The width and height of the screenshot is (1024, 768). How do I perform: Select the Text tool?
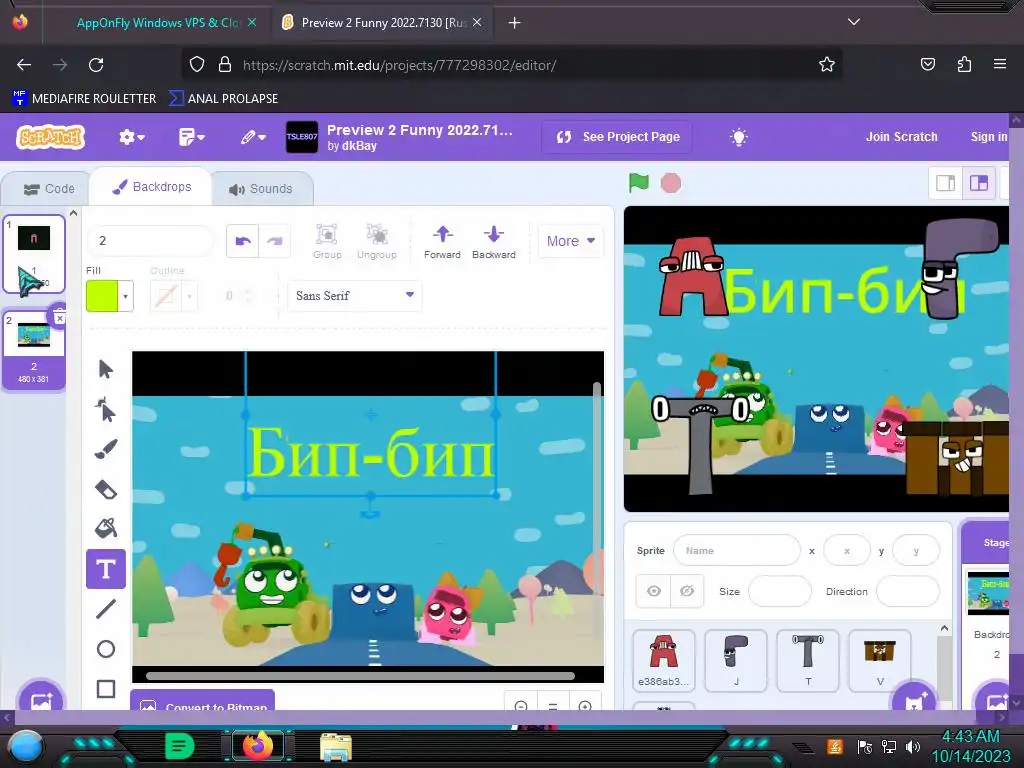pyautogui.click(x=106, y=569)
